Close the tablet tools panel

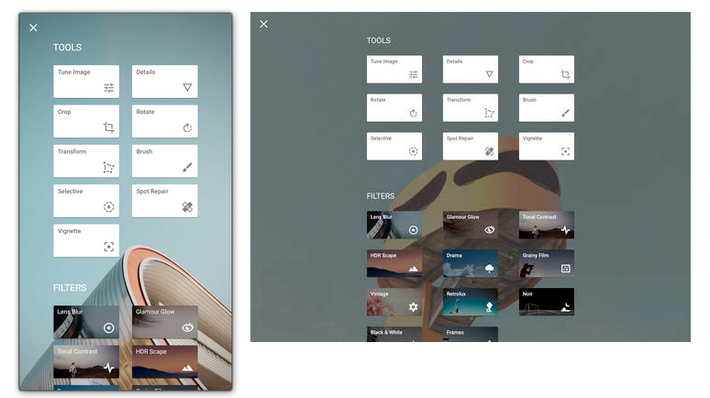(264, 24)
